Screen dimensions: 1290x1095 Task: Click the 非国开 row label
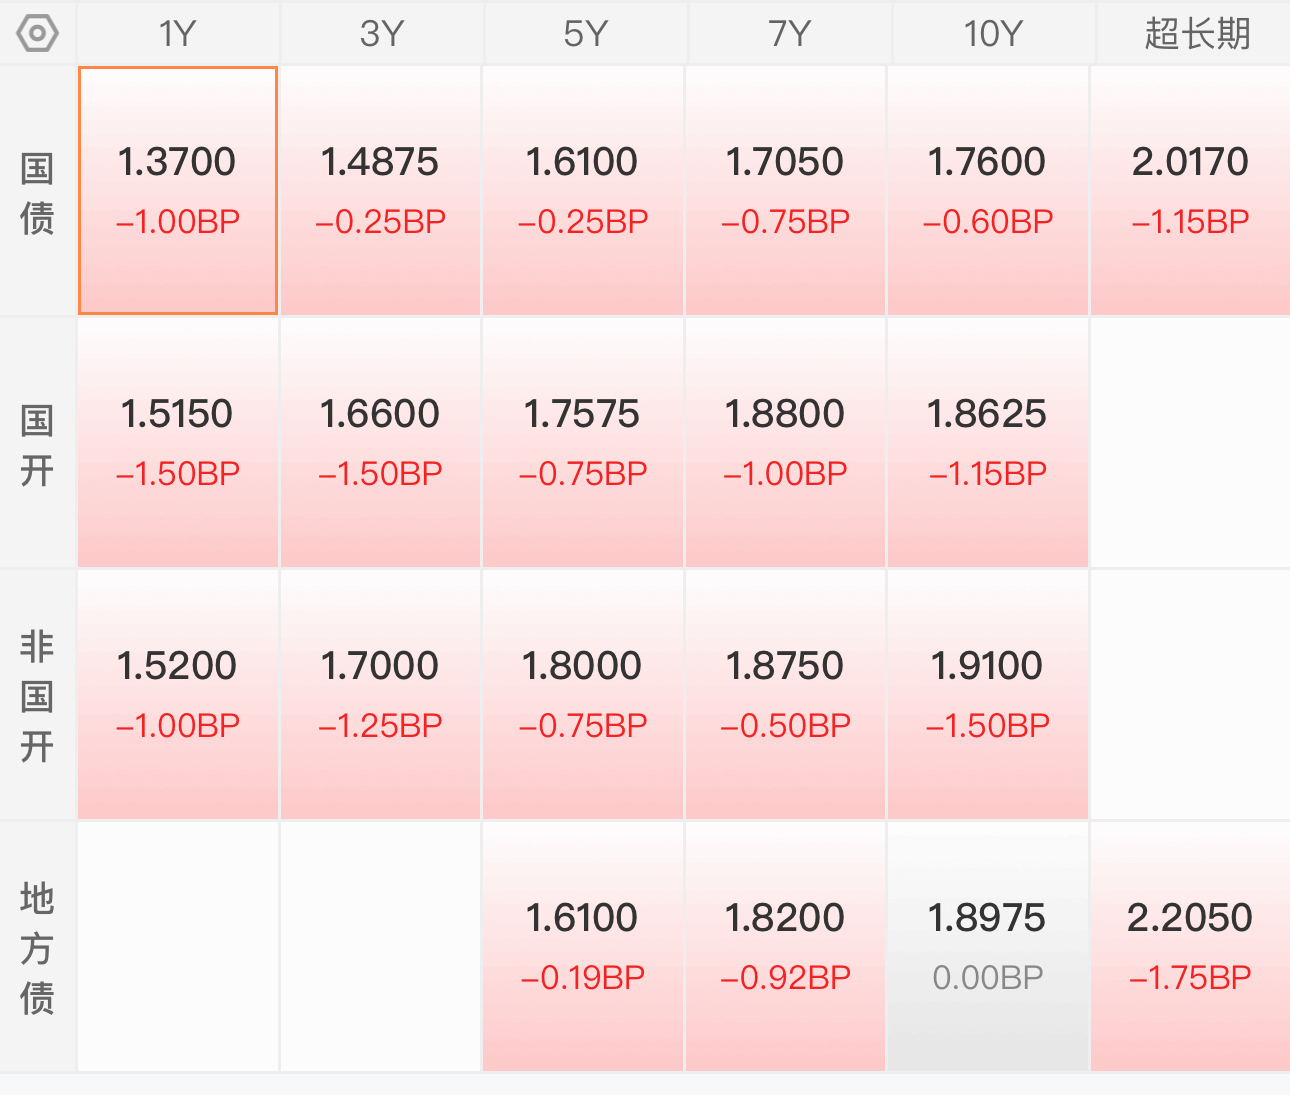pyautogui.click(x=37, y=696)
